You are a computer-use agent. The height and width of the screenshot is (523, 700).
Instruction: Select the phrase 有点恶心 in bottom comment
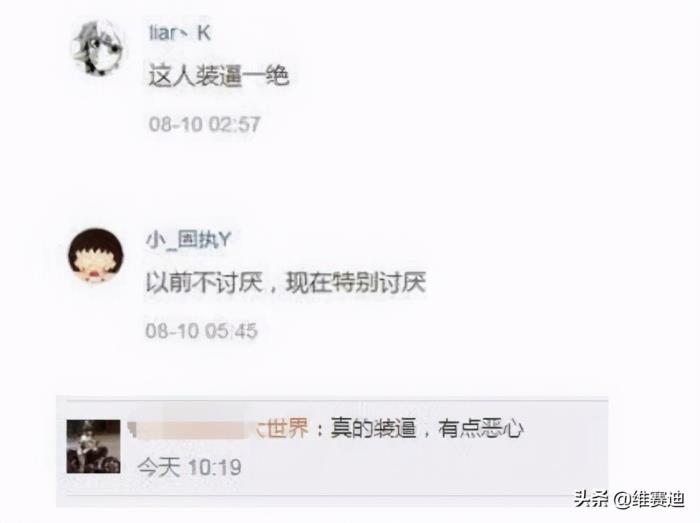click(x=481, y=429)
